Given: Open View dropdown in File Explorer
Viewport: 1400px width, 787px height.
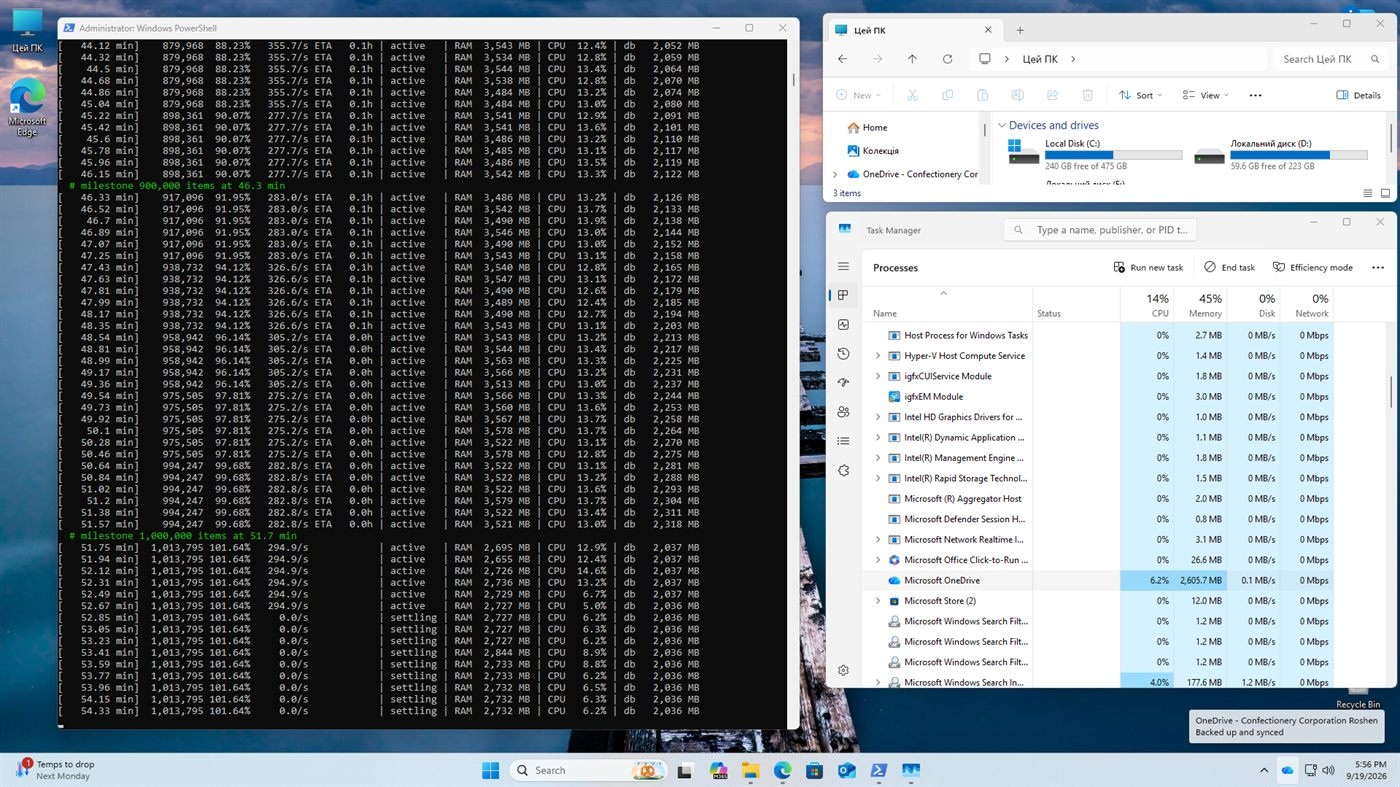Looking at the screenshot, I should (1206, 95).
